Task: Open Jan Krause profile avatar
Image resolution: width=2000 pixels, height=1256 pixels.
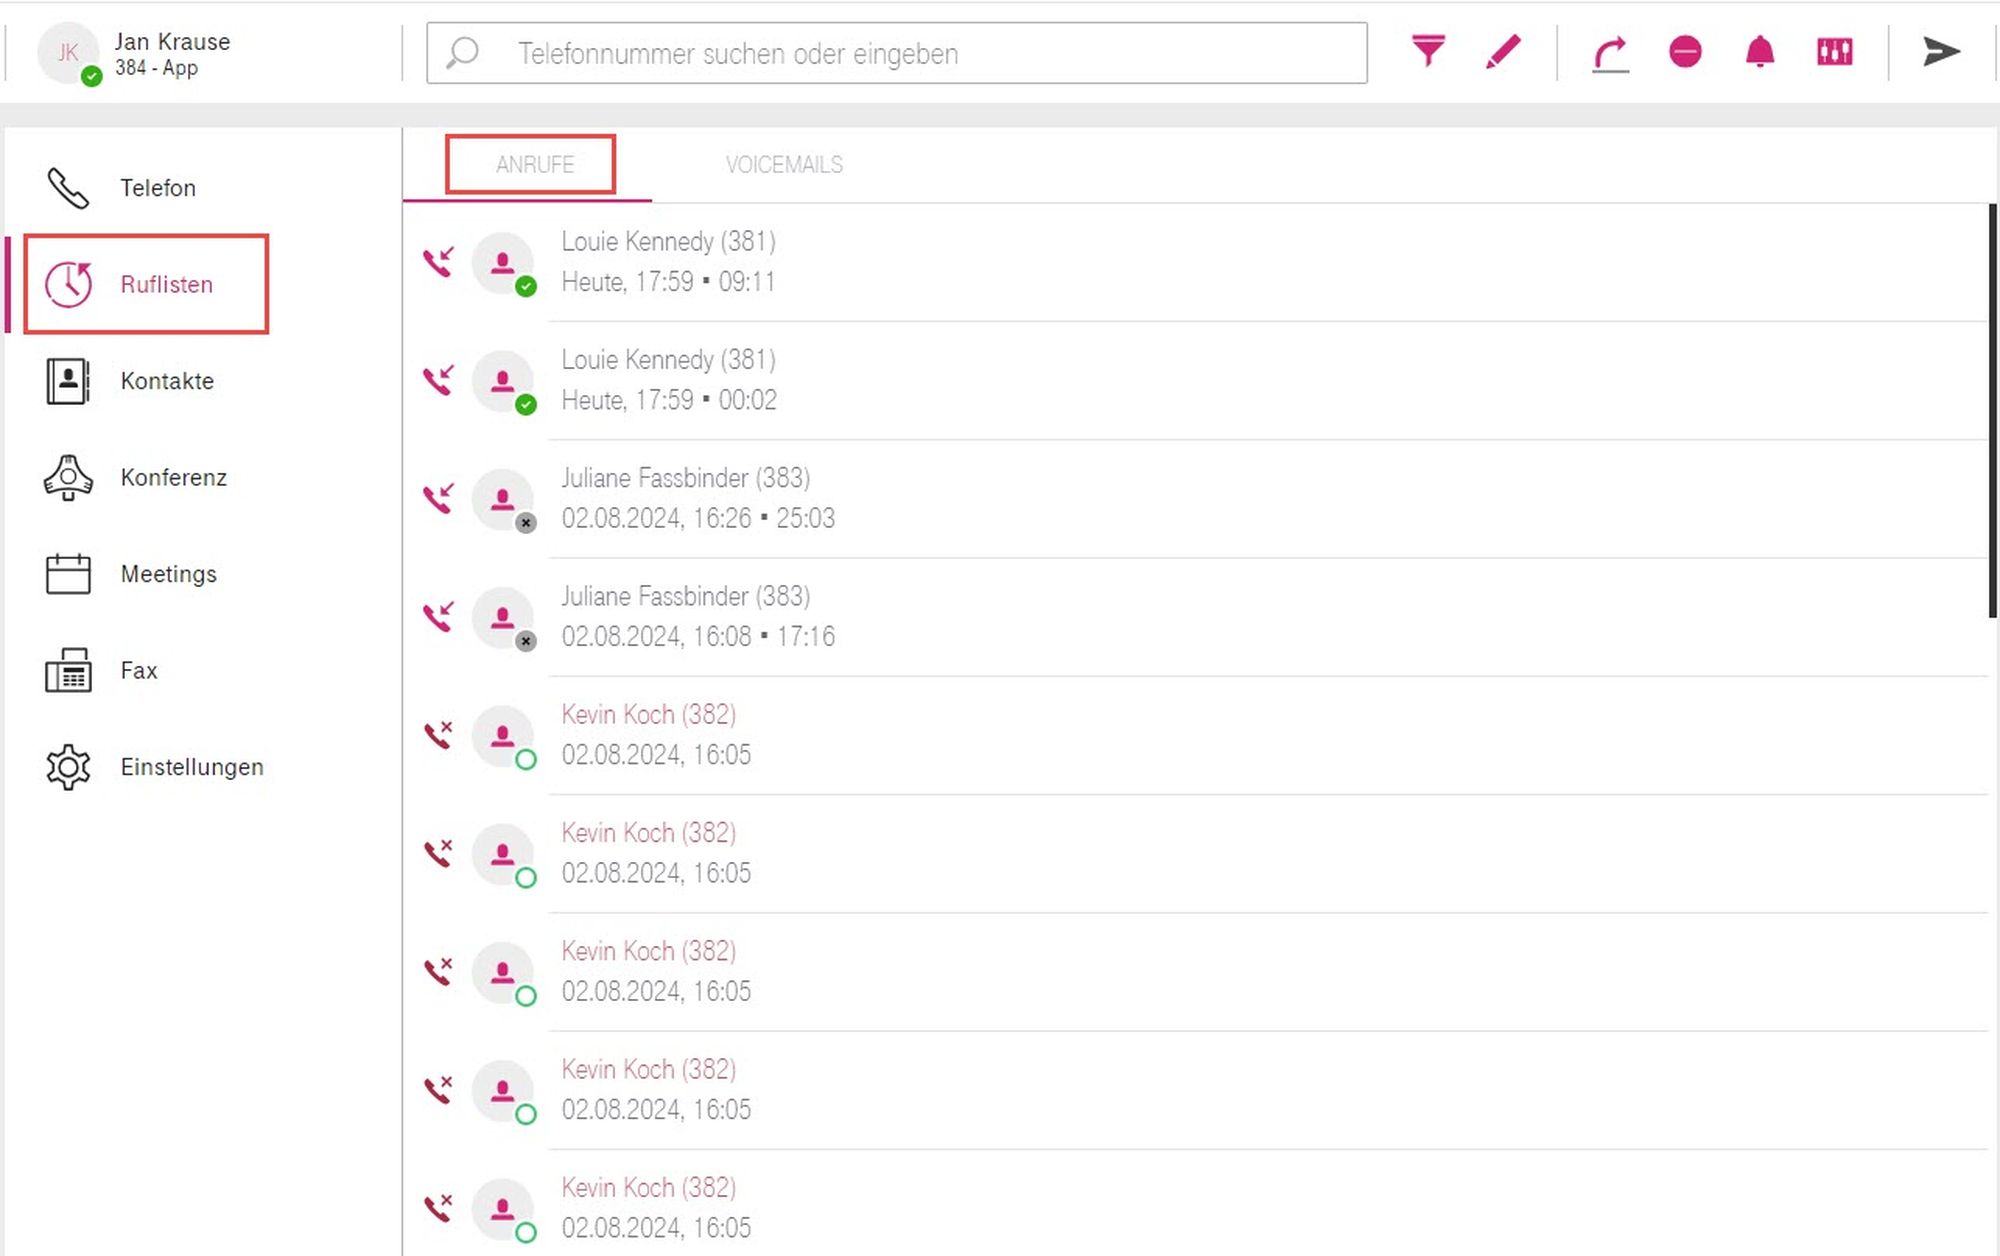Action: pyautogui.click(x=68, y=53)
